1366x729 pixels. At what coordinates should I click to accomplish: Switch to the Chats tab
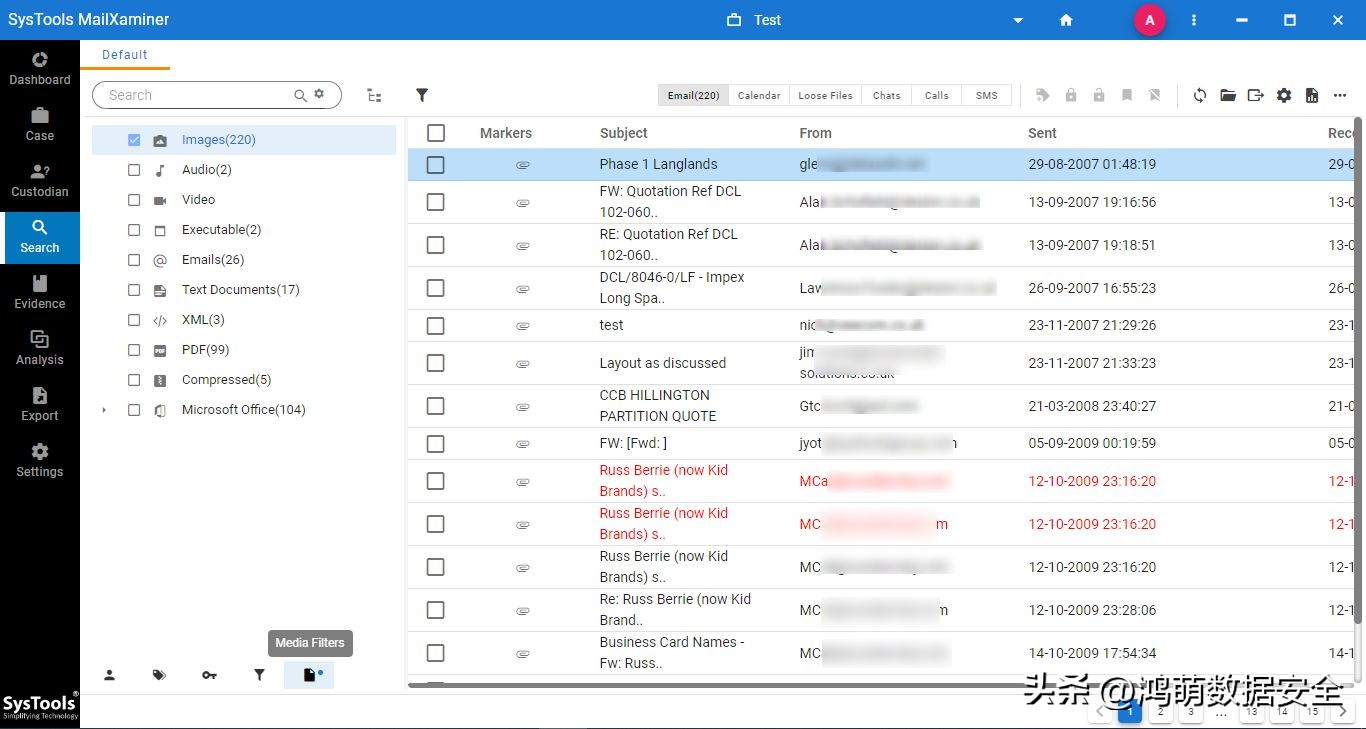tap(887, 95)
